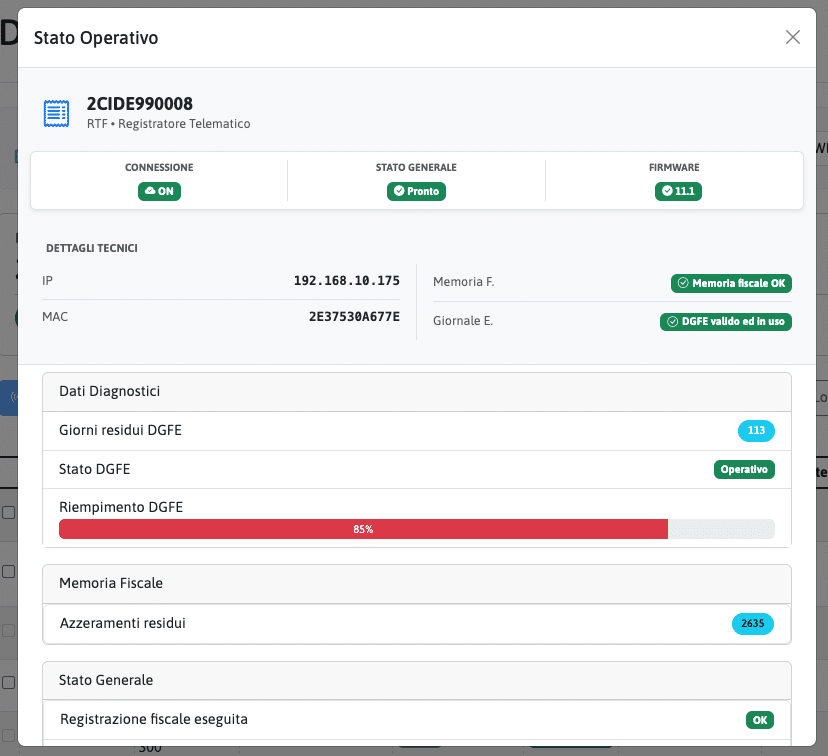Collapse the Dati Diagnostici section header
The image size is (828, 756).
coord(416,392)
